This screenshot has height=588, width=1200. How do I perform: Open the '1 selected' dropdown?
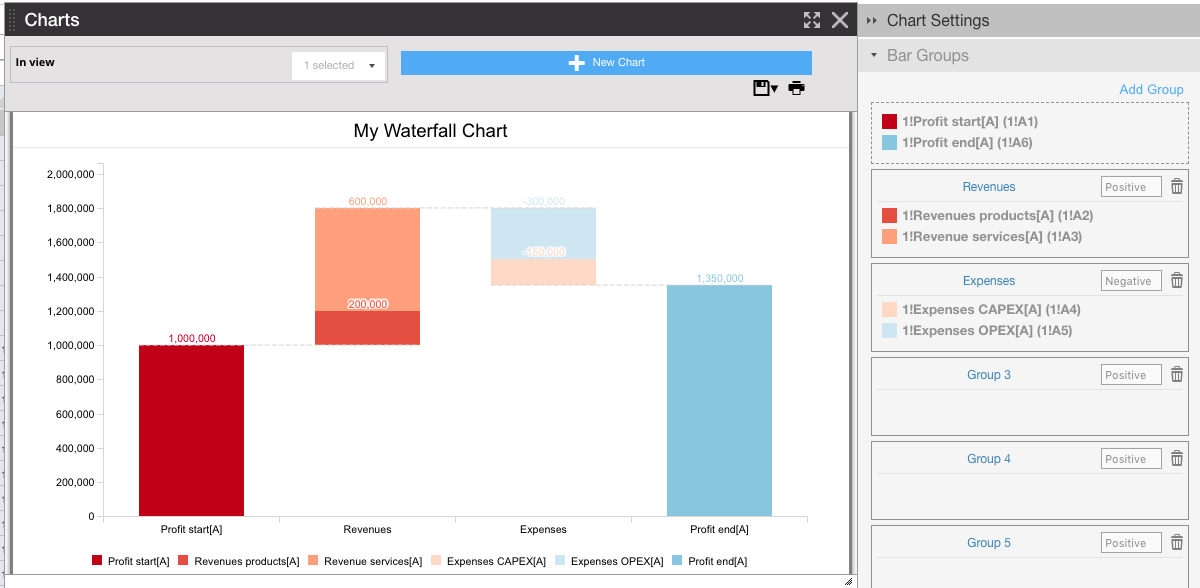point(339,66)
